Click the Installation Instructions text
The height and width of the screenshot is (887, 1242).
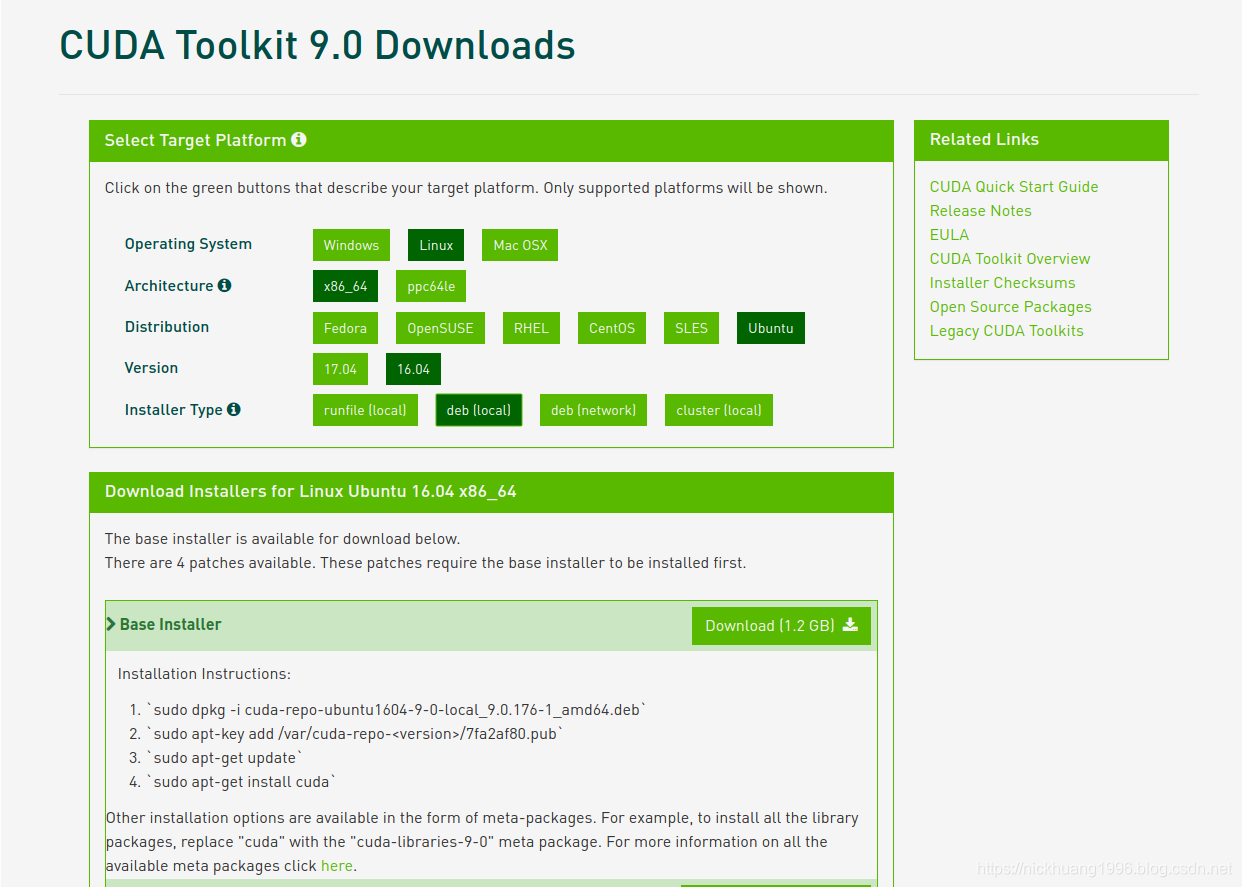point(204,675)
